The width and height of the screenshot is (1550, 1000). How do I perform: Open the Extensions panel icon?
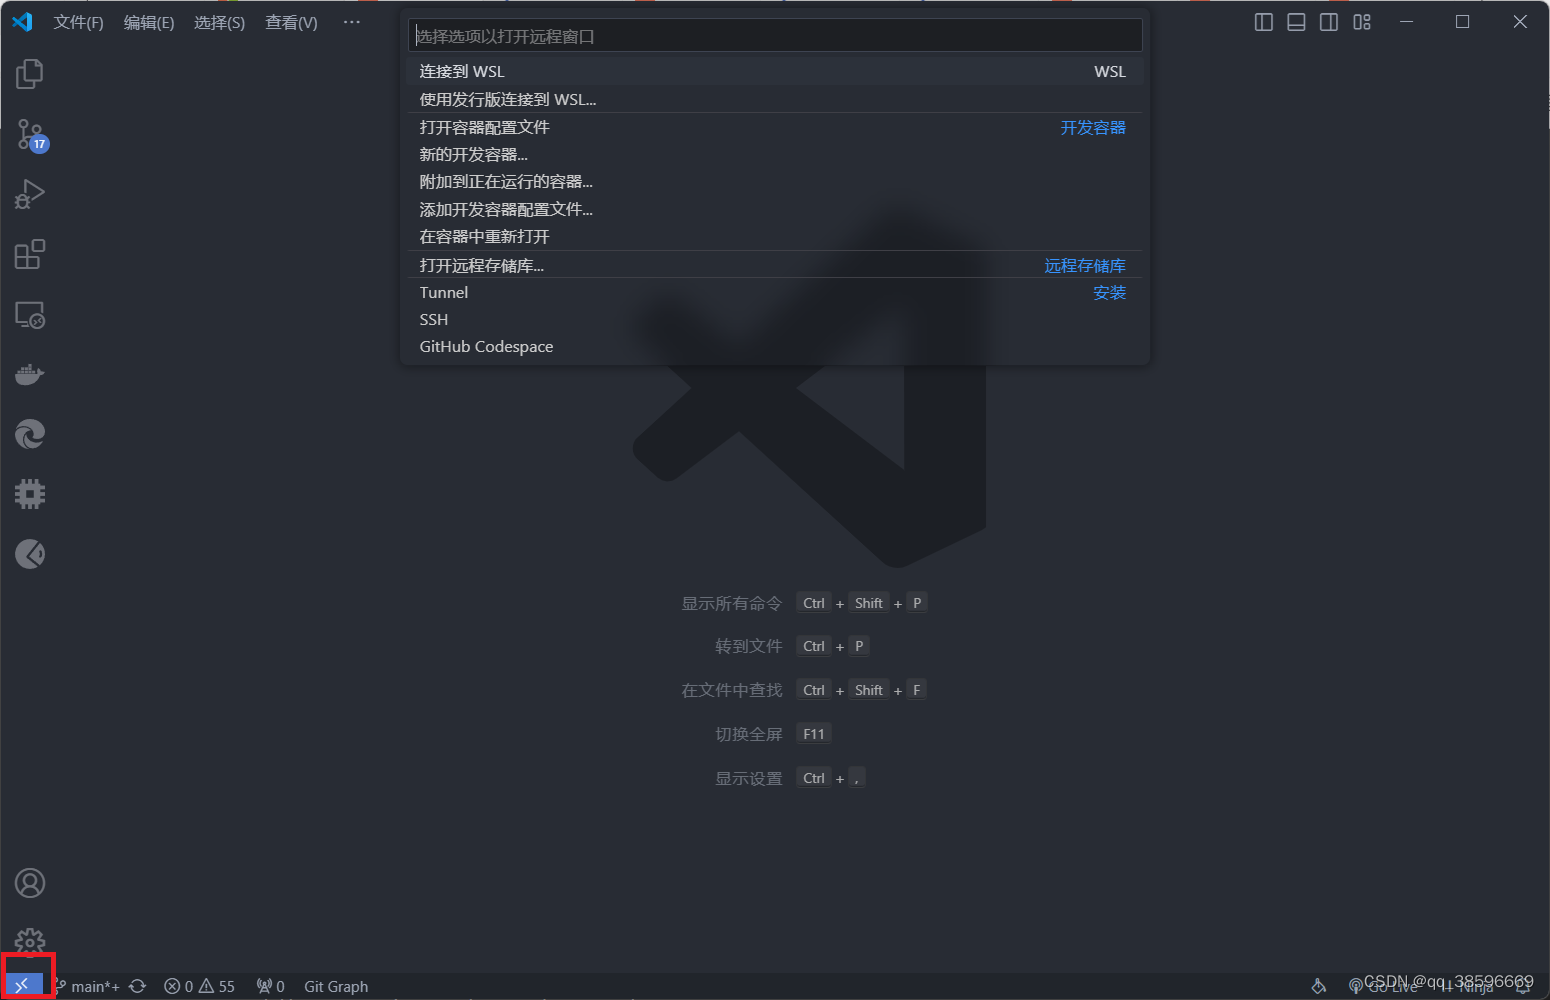pos(29,254)
